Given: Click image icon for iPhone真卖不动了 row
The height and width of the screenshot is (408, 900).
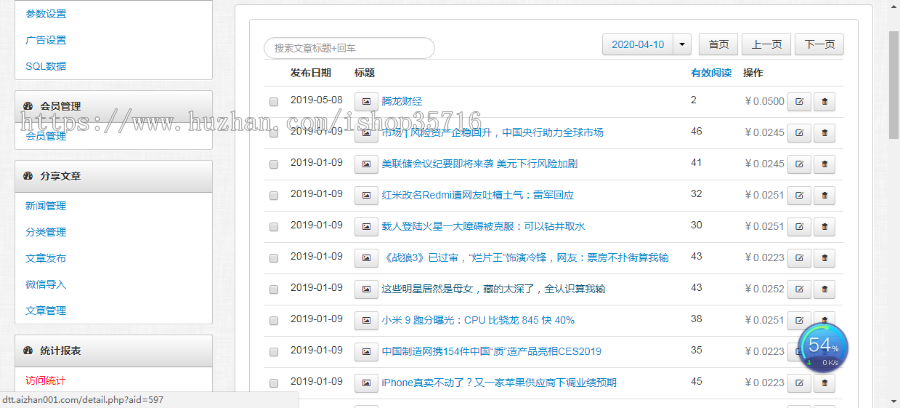Looking at the screenshot, I should pos(366,383).
